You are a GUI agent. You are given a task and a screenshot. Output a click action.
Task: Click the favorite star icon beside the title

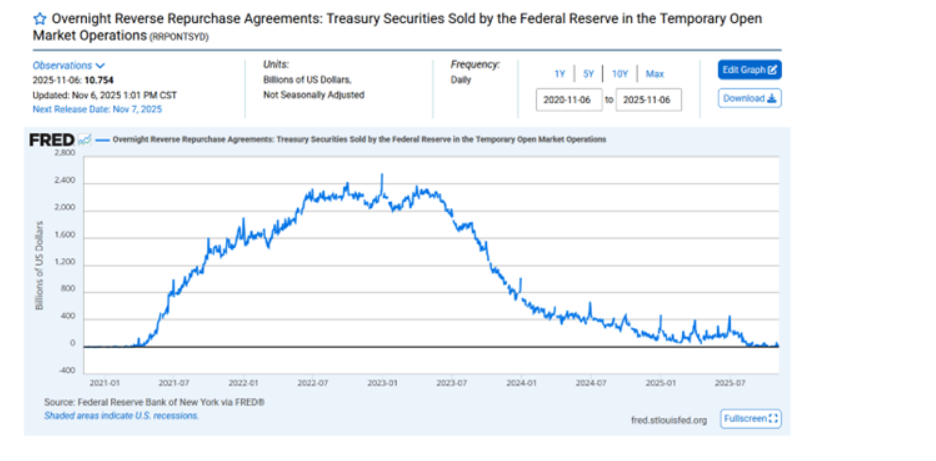pyautogui.click(x=40, y=18)
